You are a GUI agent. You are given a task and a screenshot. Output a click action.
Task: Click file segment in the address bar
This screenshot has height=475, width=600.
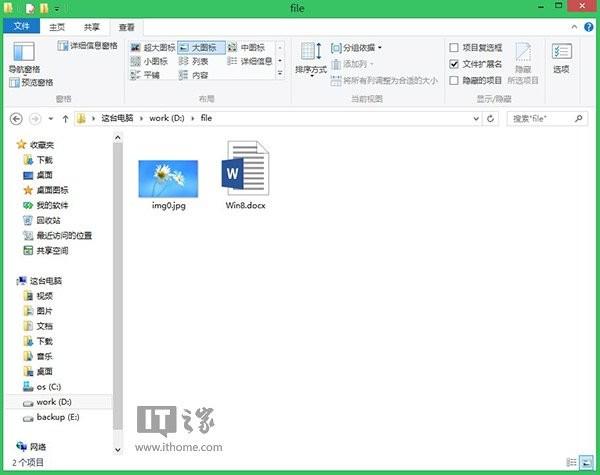click(206, 118)
